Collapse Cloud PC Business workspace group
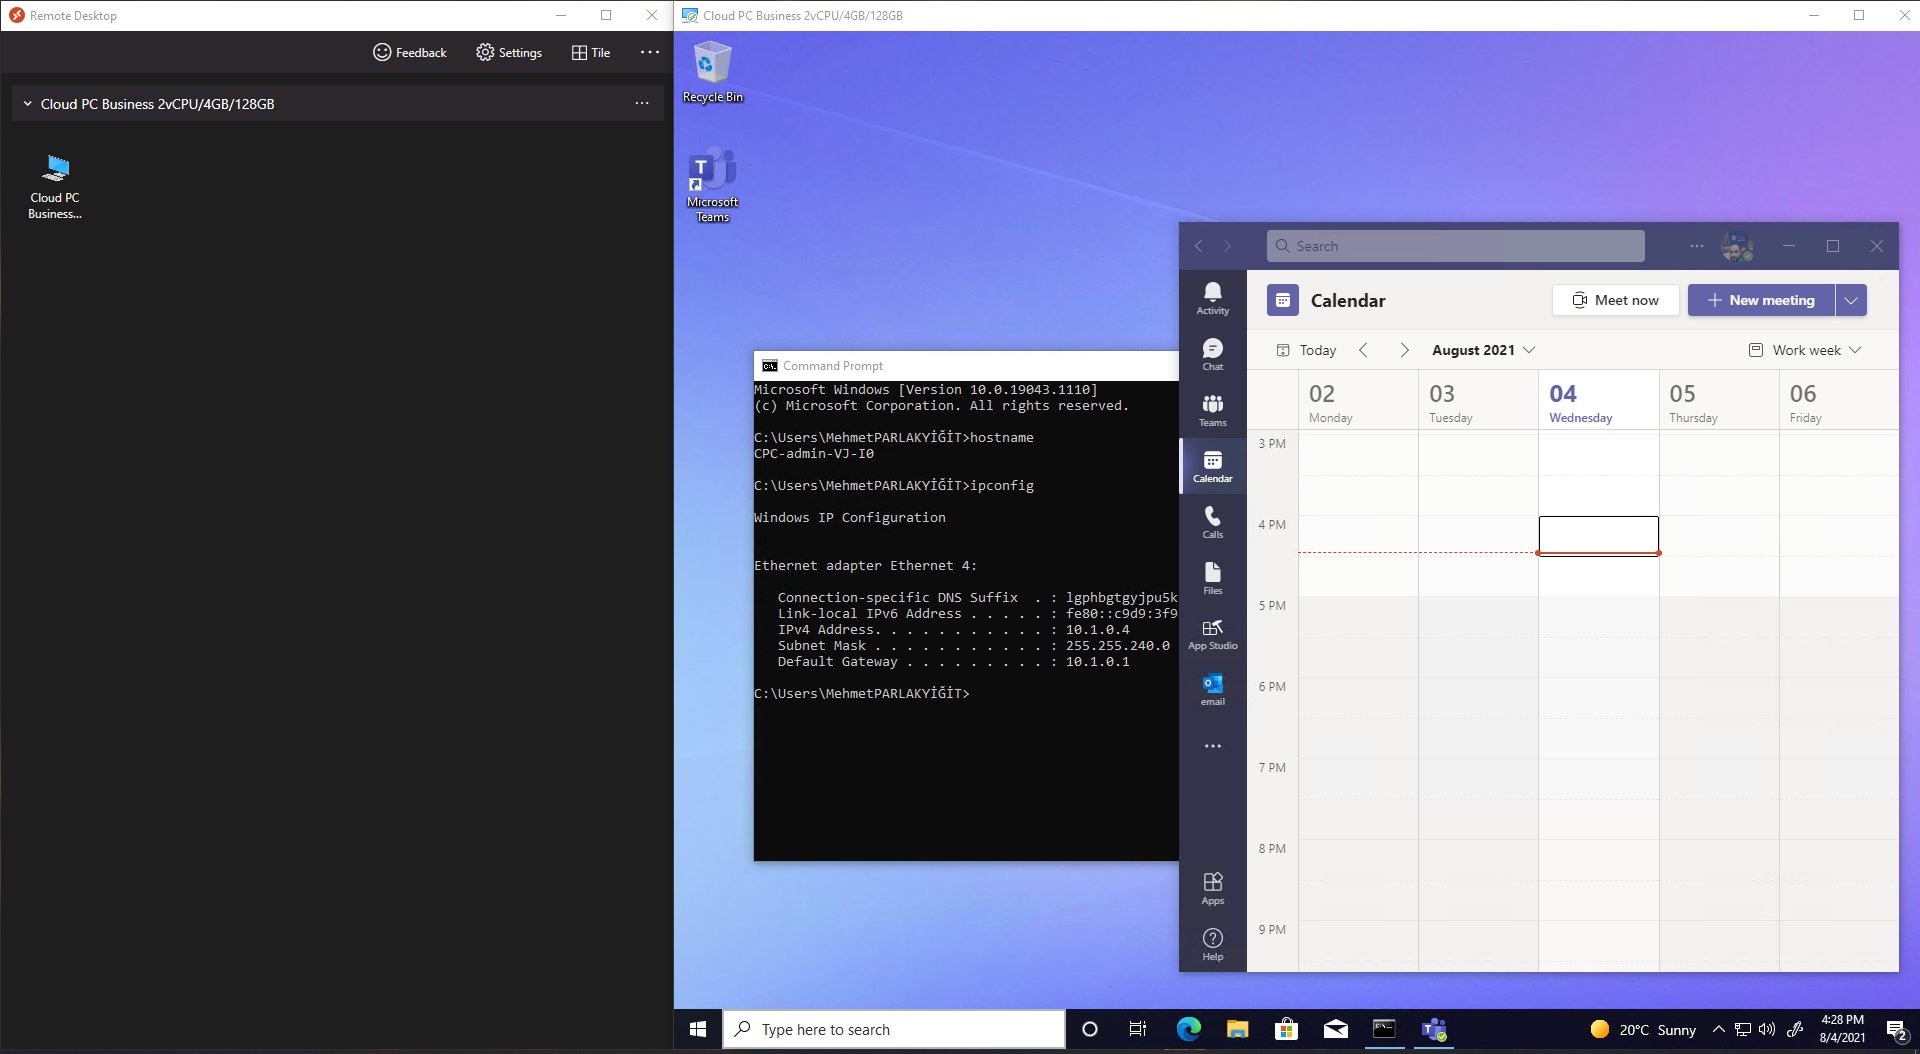 coord(28,104)
